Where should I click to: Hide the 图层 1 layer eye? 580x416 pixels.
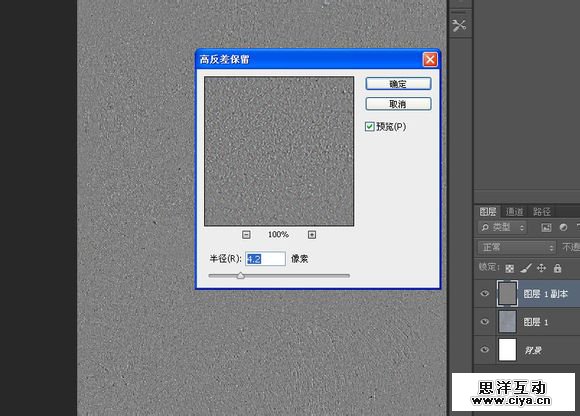point(485,322)
